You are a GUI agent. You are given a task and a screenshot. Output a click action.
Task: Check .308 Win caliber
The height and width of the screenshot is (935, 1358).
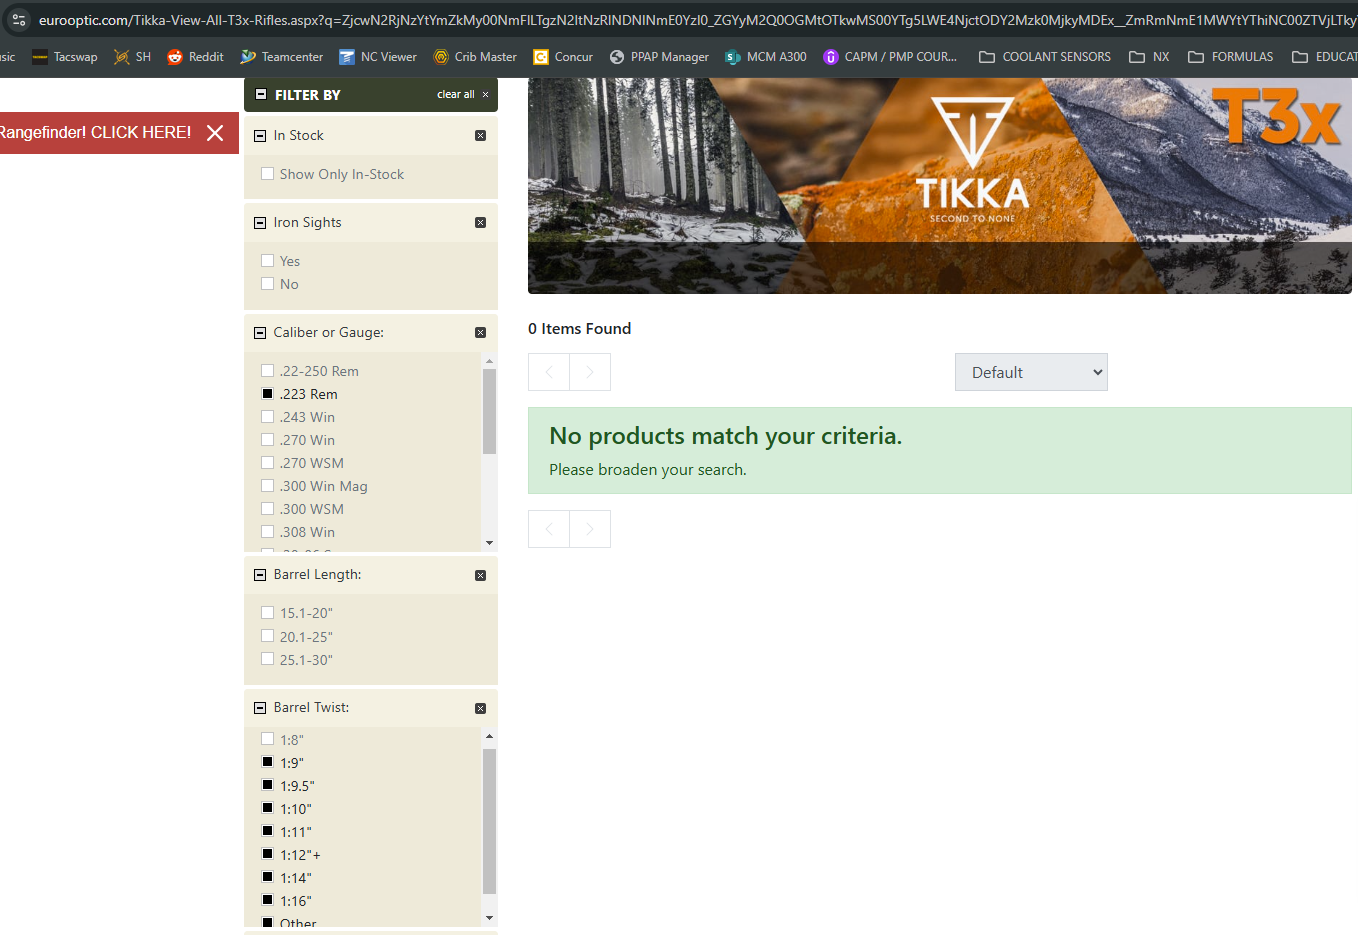267,532
